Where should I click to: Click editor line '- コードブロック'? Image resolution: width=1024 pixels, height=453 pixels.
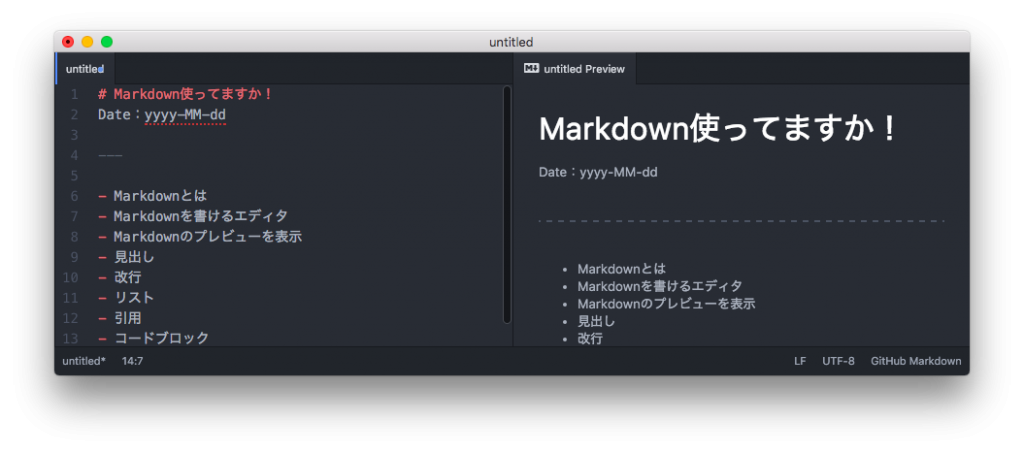pyautogui.click(x=153, y=337)
